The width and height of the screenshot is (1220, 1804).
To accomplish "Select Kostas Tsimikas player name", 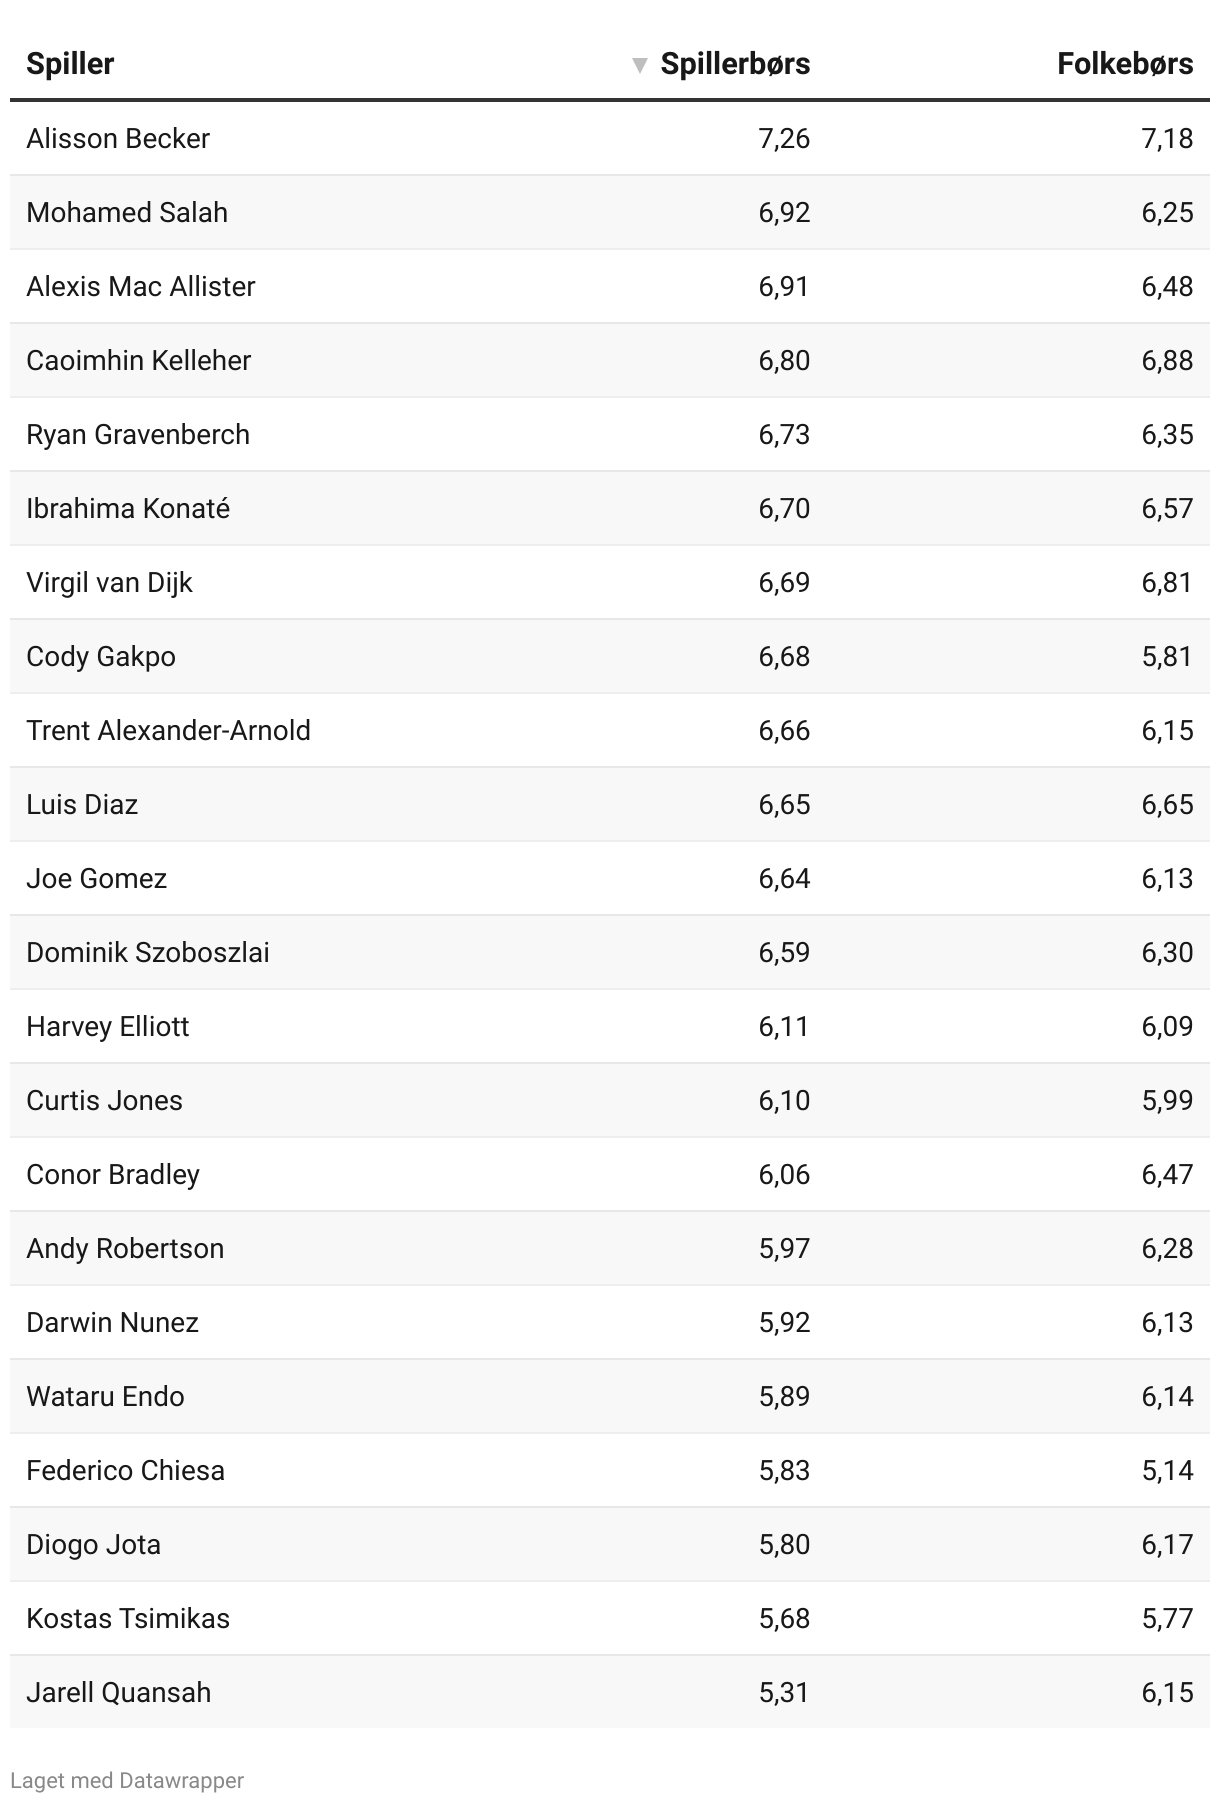I will pyautogui.click(x=128, y=1618).
